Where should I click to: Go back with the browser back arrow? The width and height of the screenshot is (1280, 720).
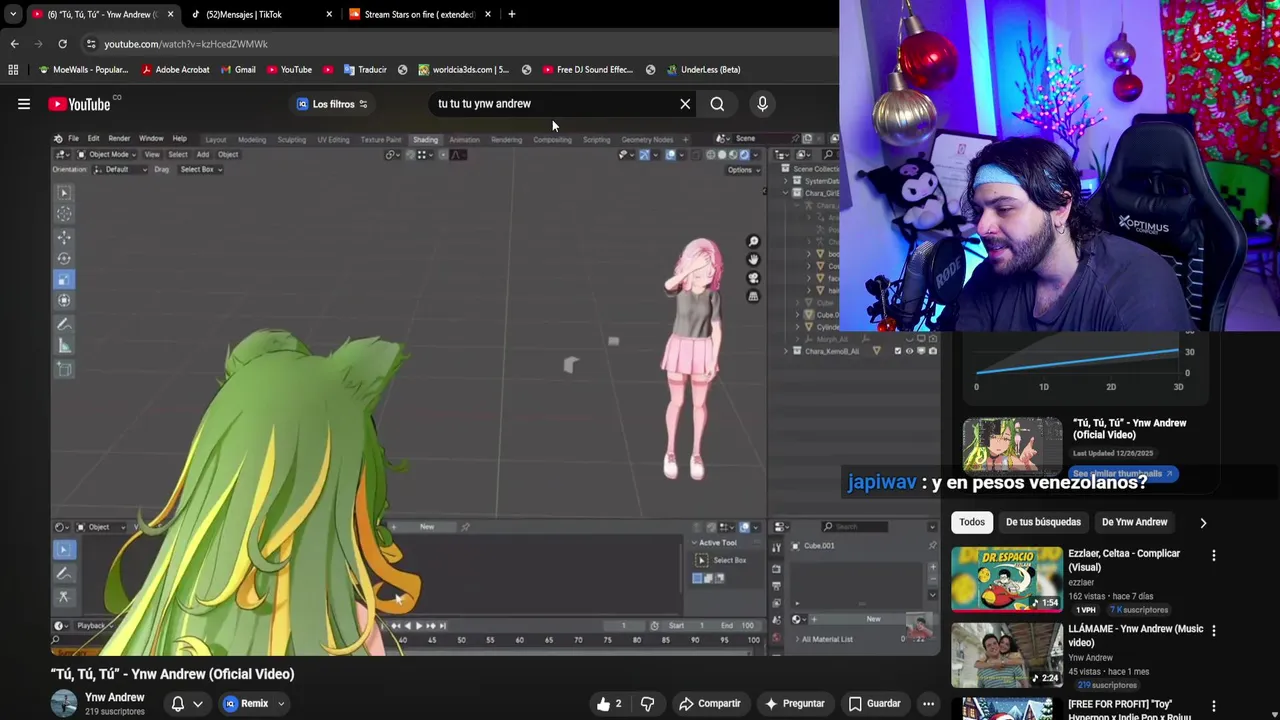[14, 44]
